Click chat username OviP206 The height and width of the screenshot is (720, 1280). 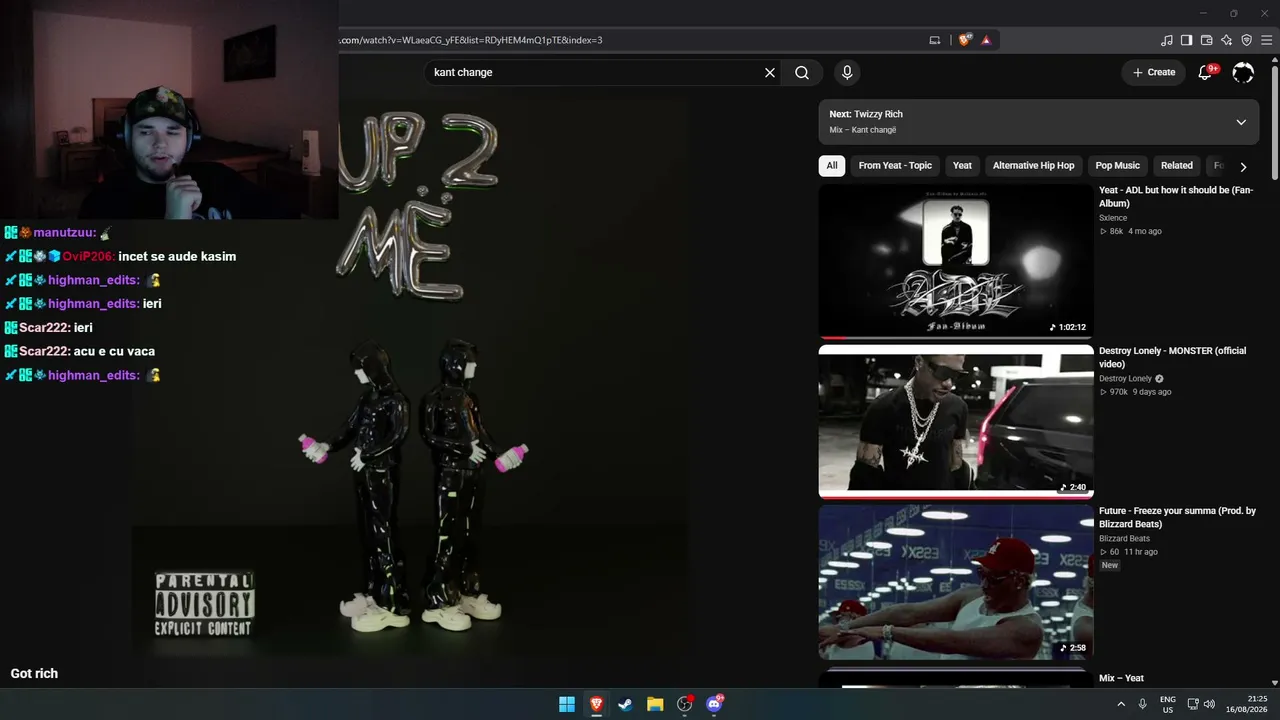pyautogui.click(x=88, y=256)
